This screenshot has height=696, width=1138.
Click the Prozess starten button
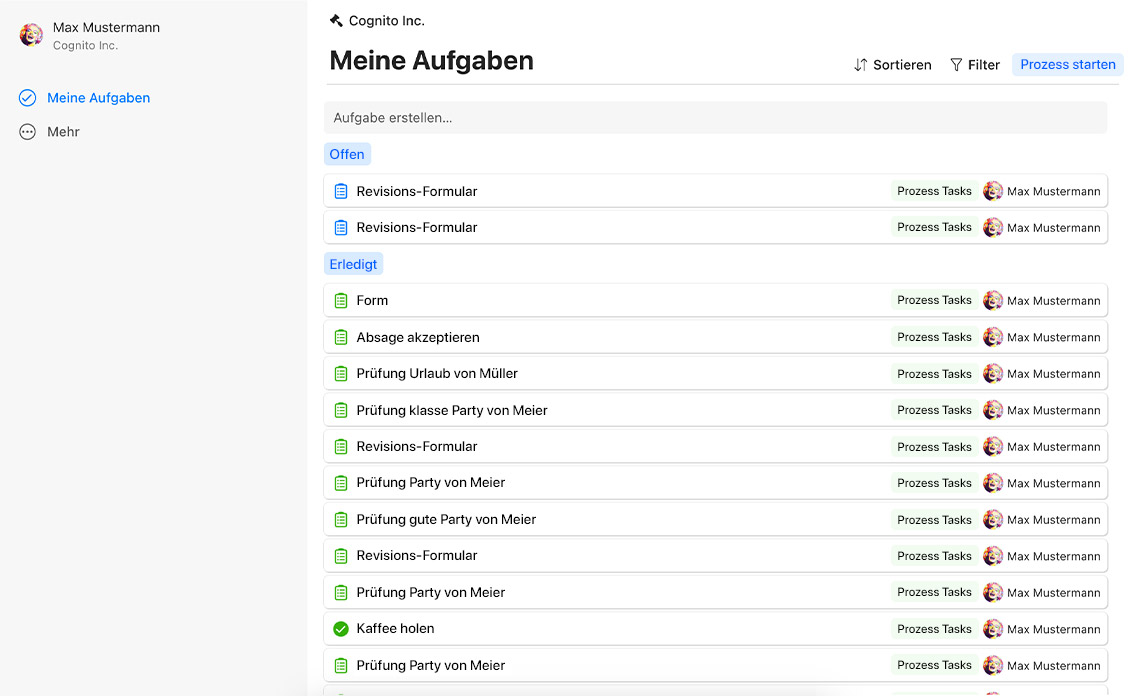(x=1067, y=65)
